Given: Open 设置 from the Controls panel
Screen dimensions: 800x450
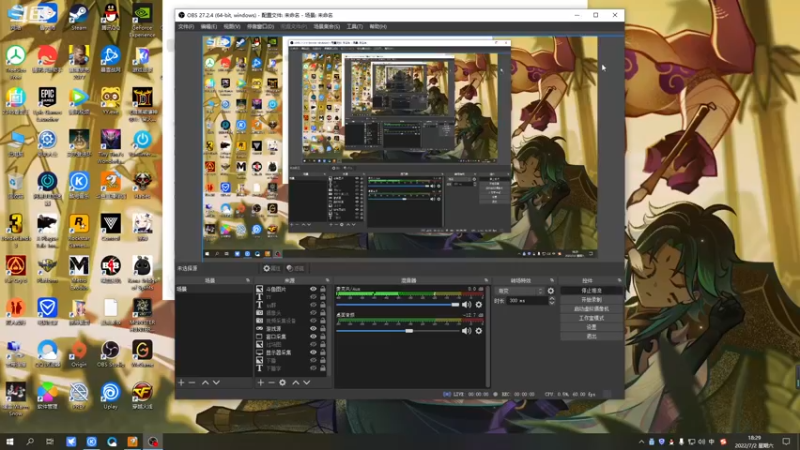Looking at the screenshot, I should [x=591, y=327].
